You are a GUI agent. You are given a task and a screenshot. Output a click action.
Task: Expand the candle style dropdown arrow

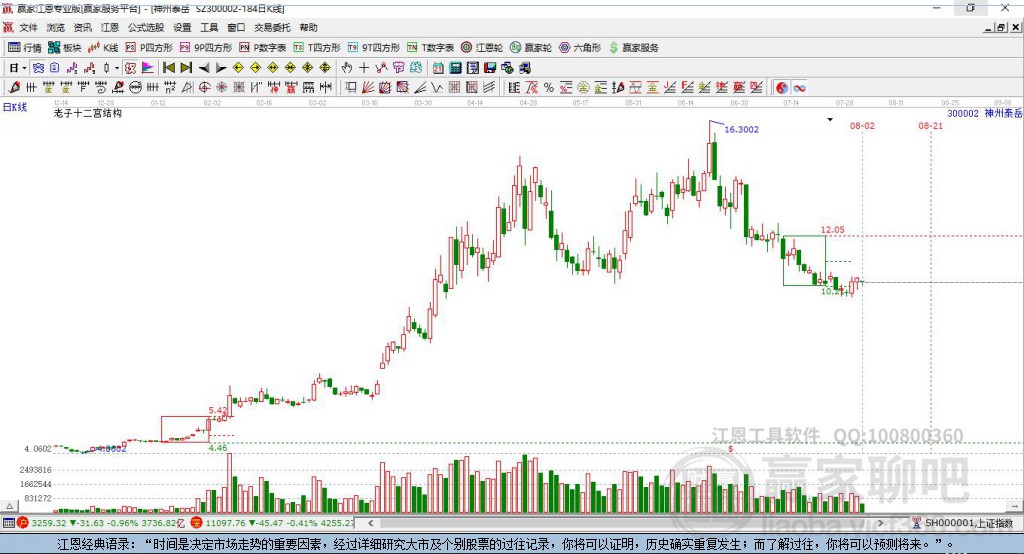[x=117, y=68]
